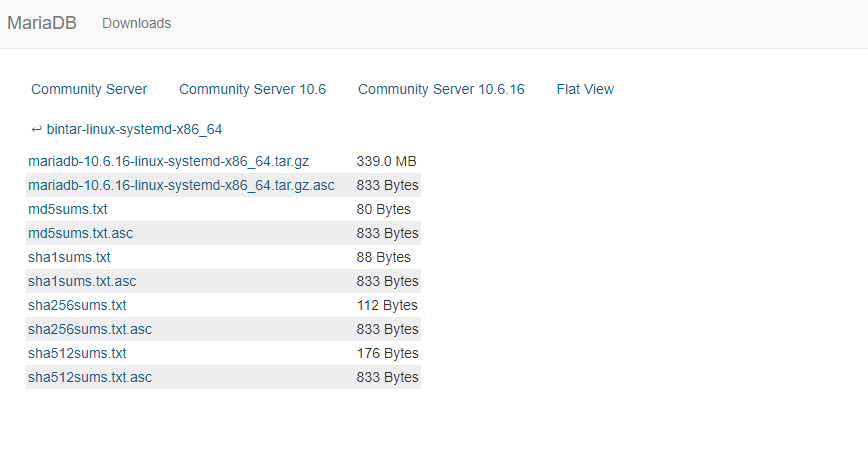This screenshot has width=868, height=457.
Task: Open the sha1sums.txt.asc file
Action: coord(82,281)
